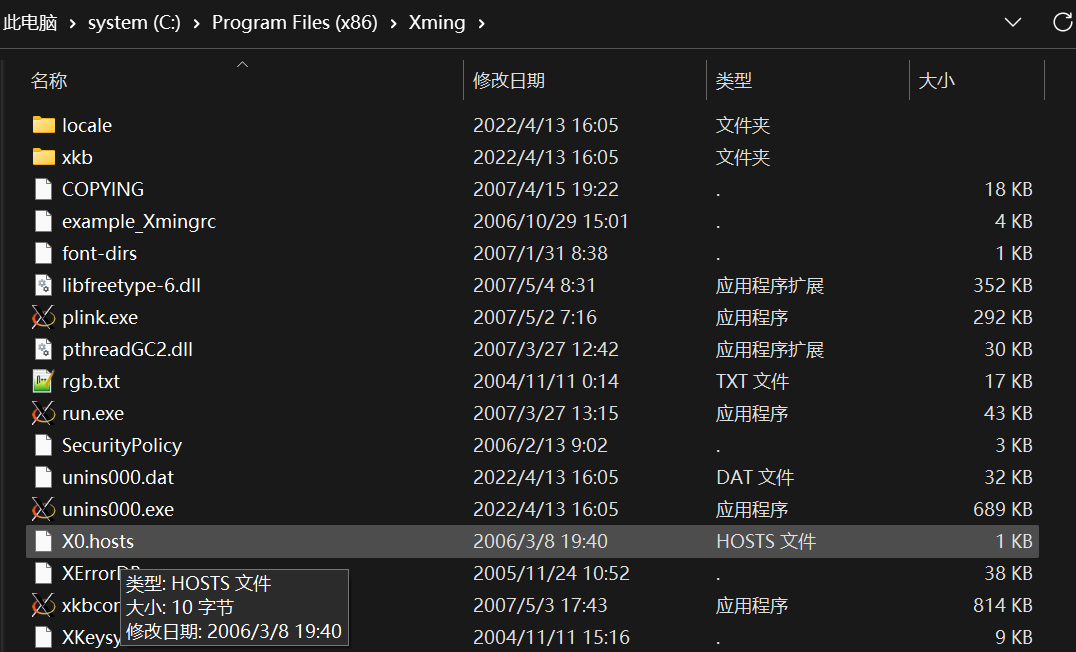Navigate to Program Files (x86) breadcrumb

point(294,23)
